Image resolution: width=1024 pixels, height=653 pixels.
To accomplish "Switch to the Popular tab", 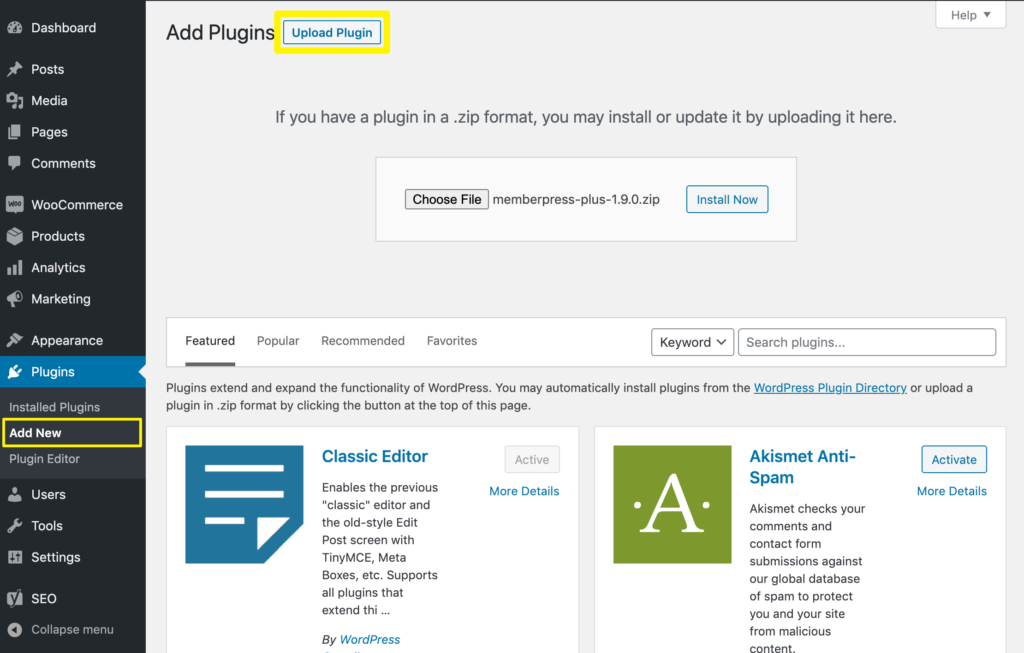I will pos(278,341).
